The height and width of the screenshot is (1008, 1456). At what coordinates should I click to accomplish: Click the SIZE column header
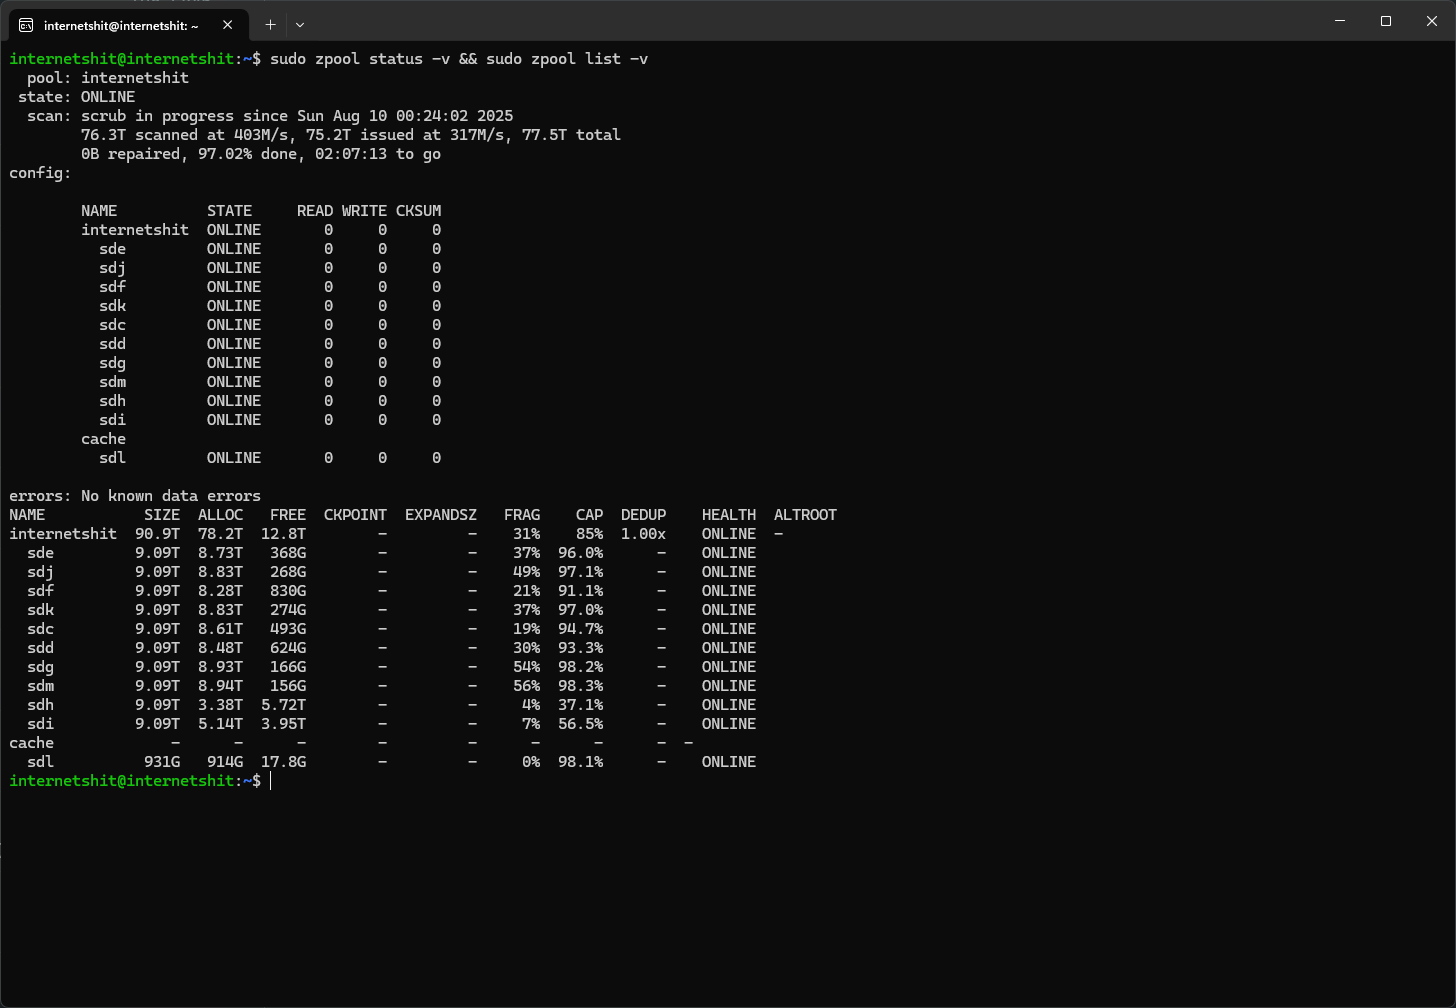coord(162,515)
